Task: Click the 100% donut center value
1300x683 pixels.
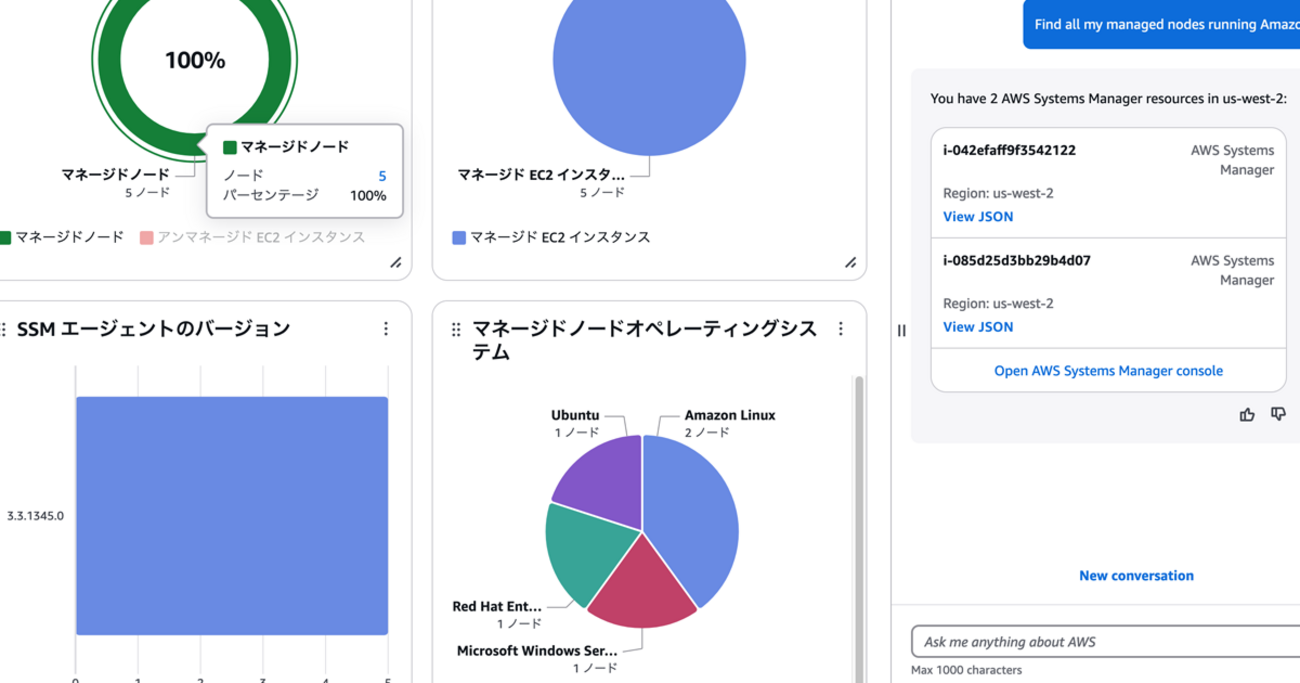Action: click(195, 60)
